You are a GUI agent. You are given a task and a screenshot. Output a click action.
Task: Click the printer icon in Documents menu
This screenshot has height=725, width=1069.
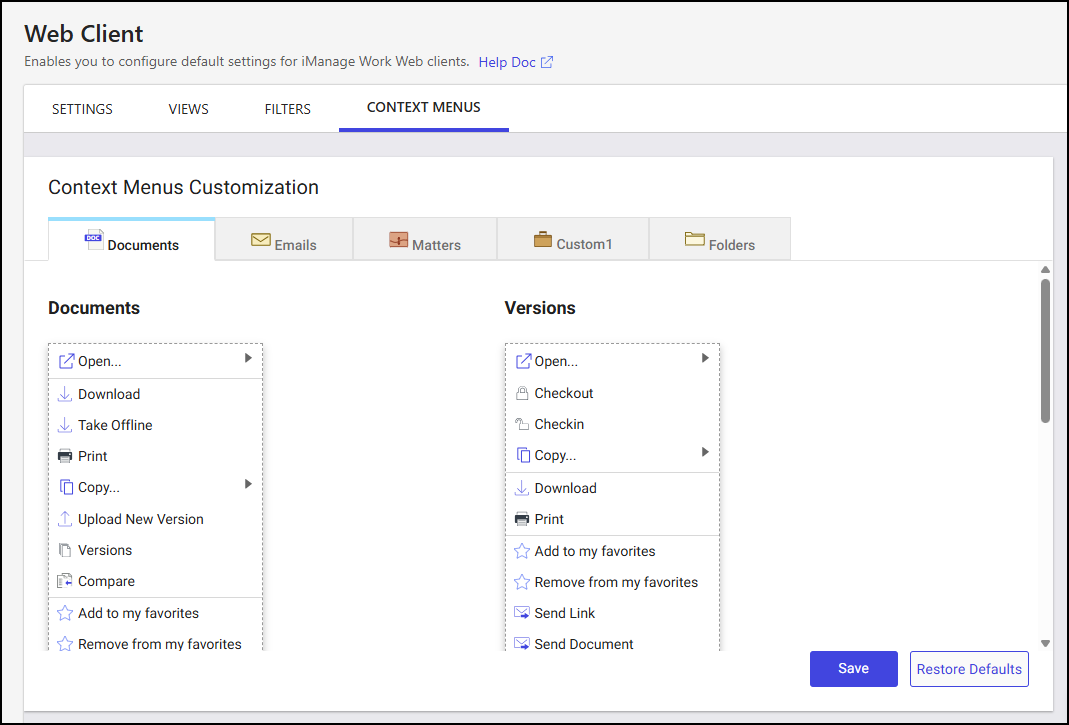(65, 456)
